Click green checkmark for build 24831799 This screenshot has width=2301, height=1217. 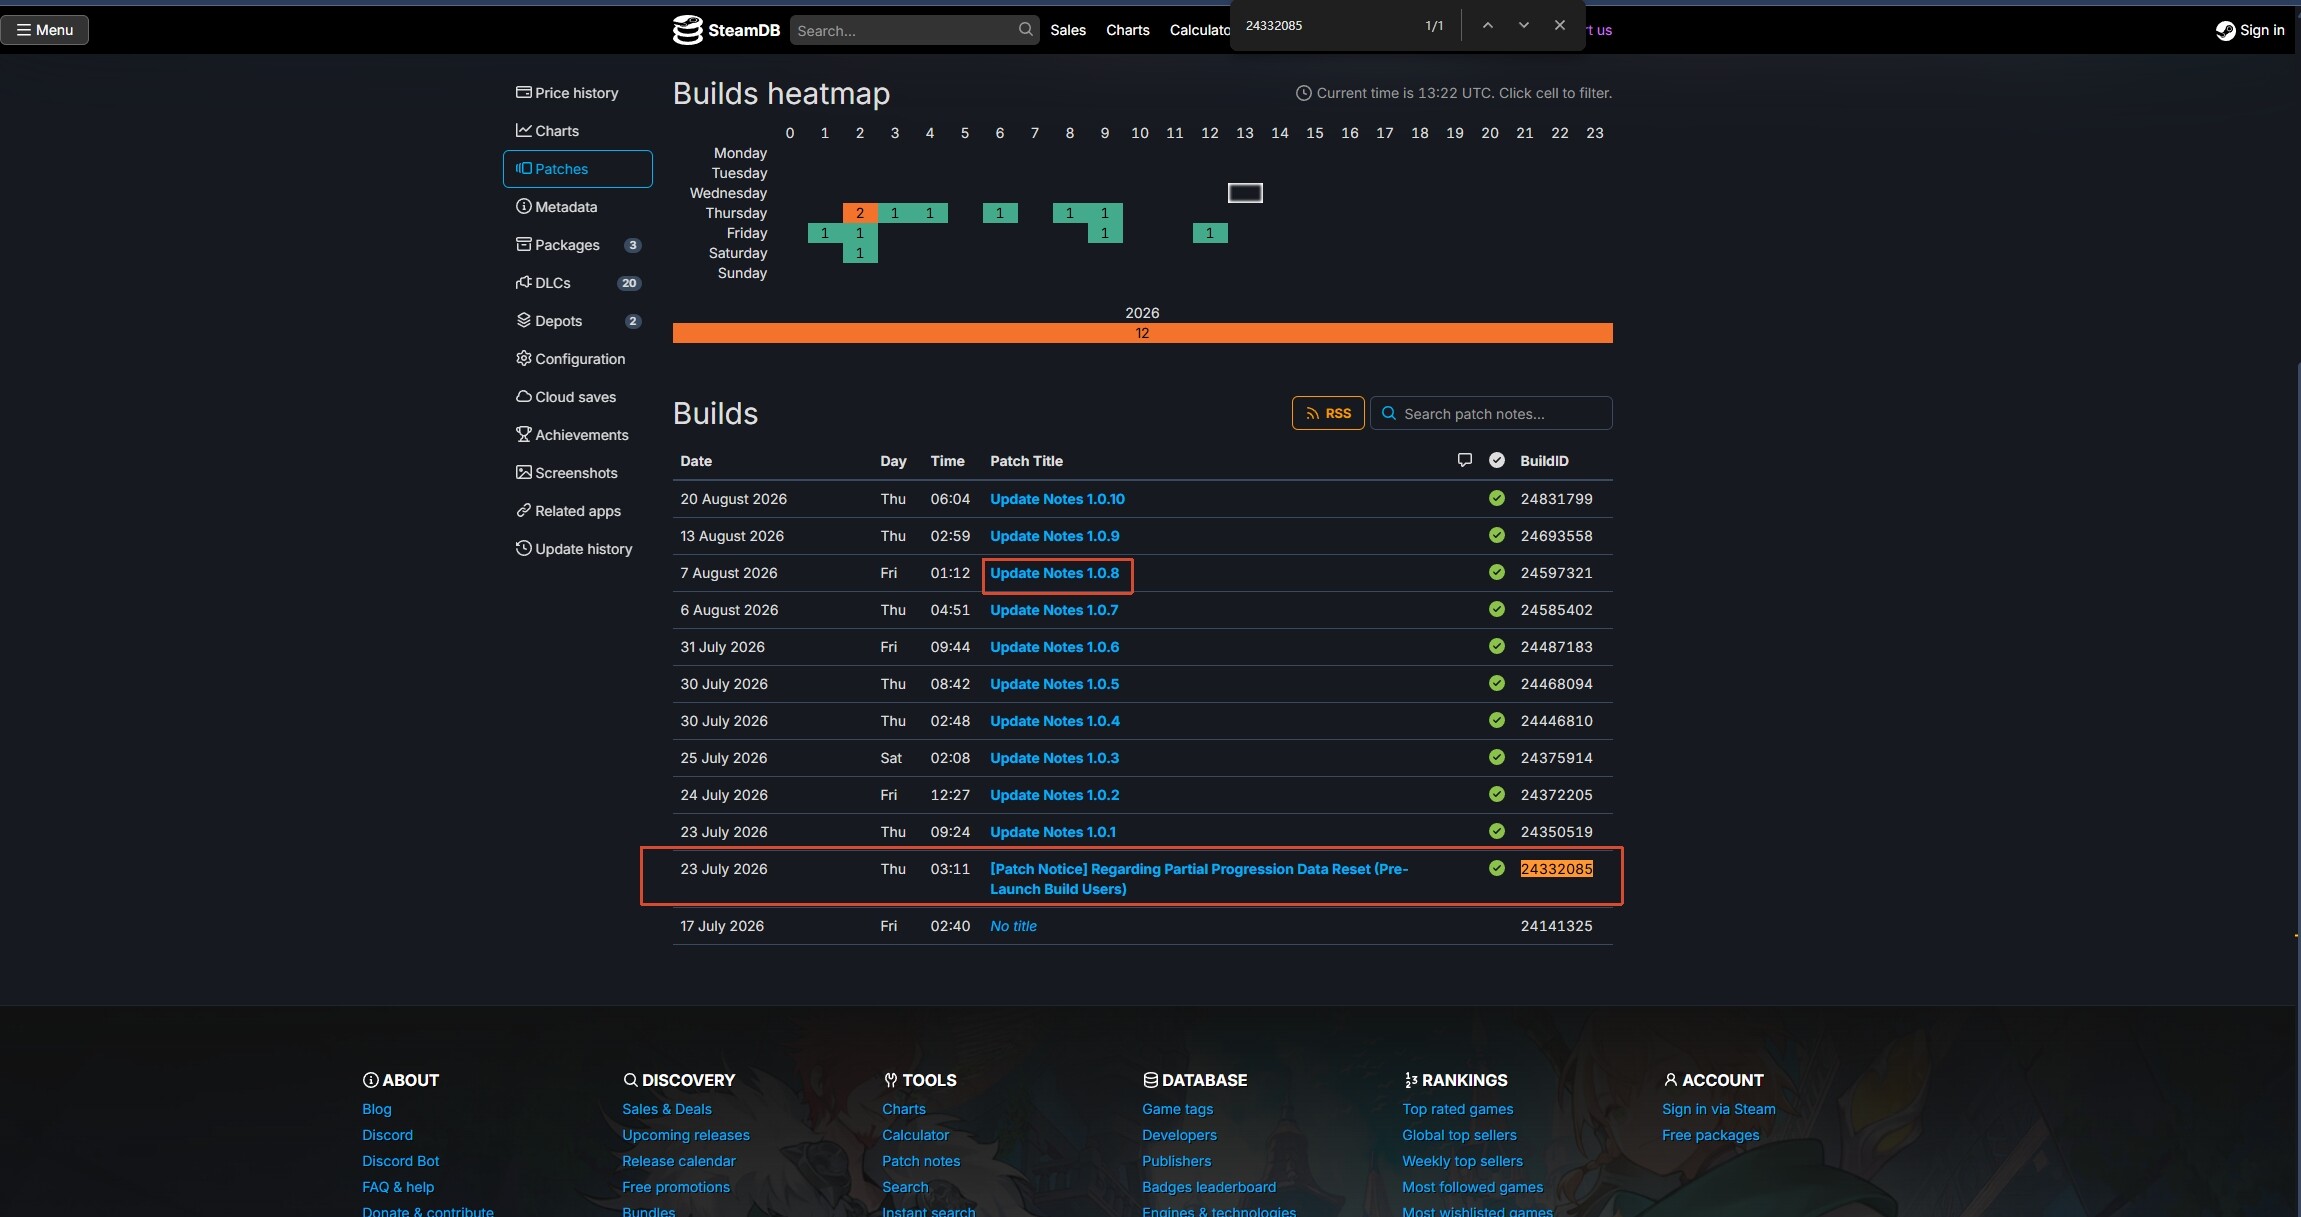point(1497,498)
